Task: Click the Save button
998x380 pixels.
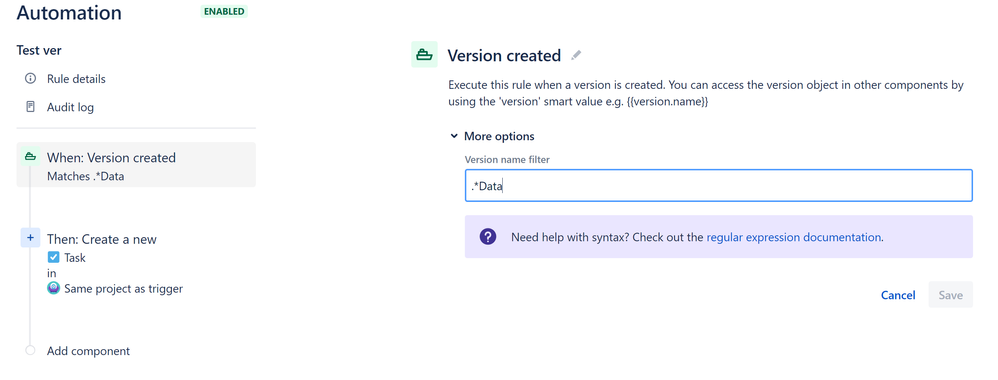Action: 950,295
